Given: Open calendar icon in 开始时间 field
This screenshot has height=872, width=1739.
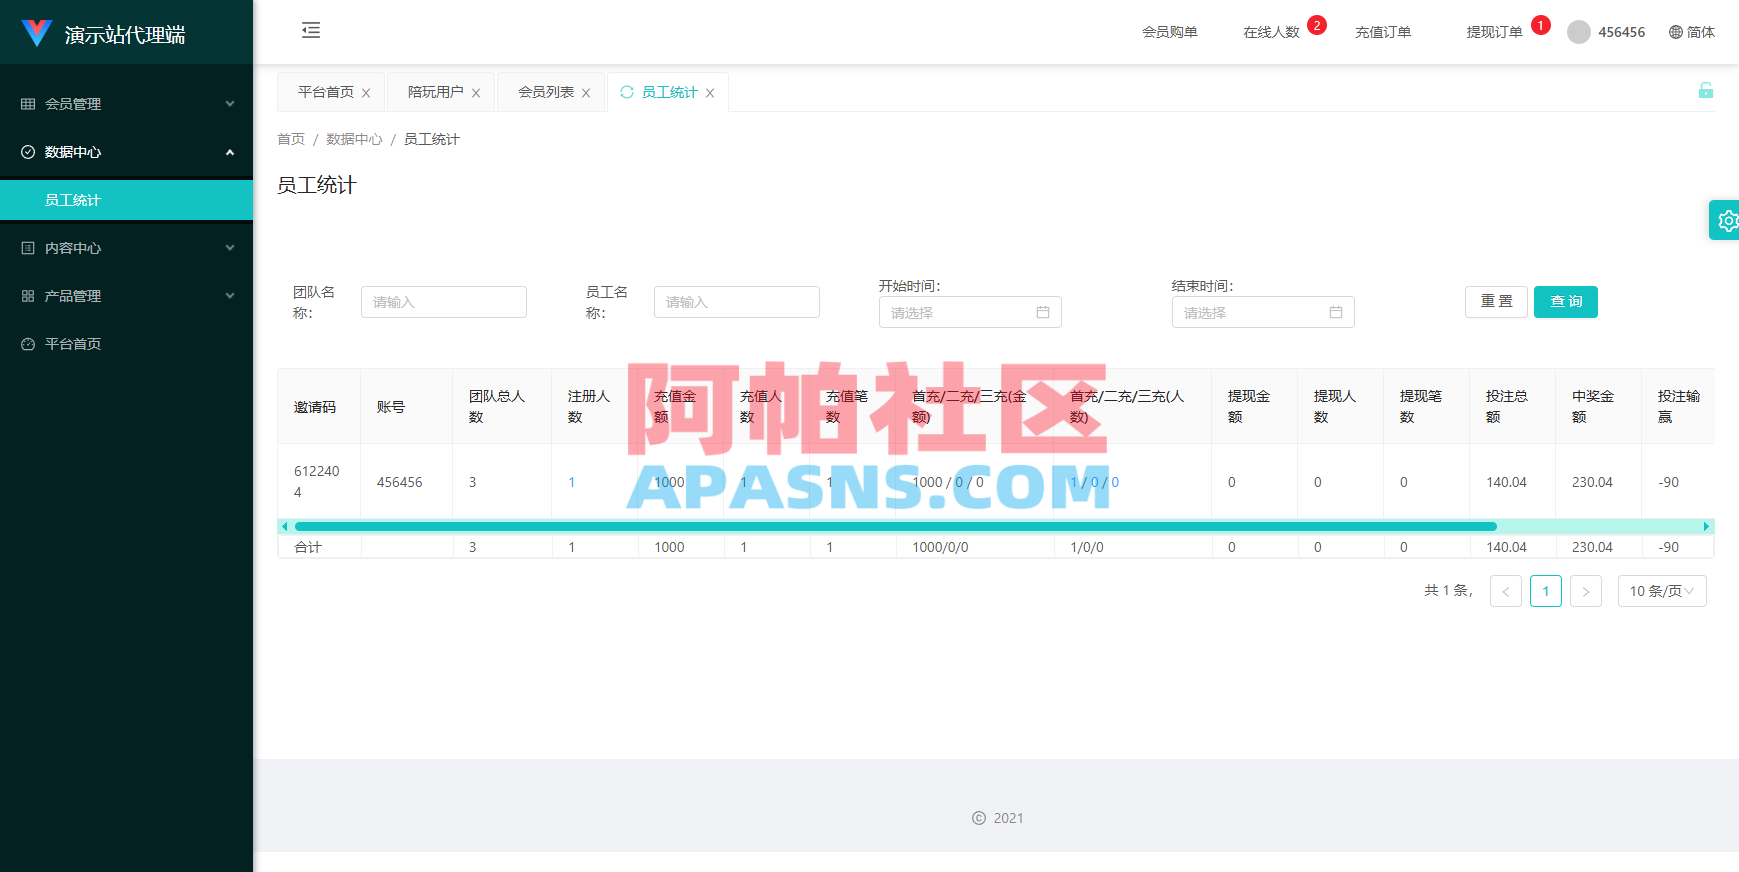Looking at the screenshot, I should [x=1043, y=312].
